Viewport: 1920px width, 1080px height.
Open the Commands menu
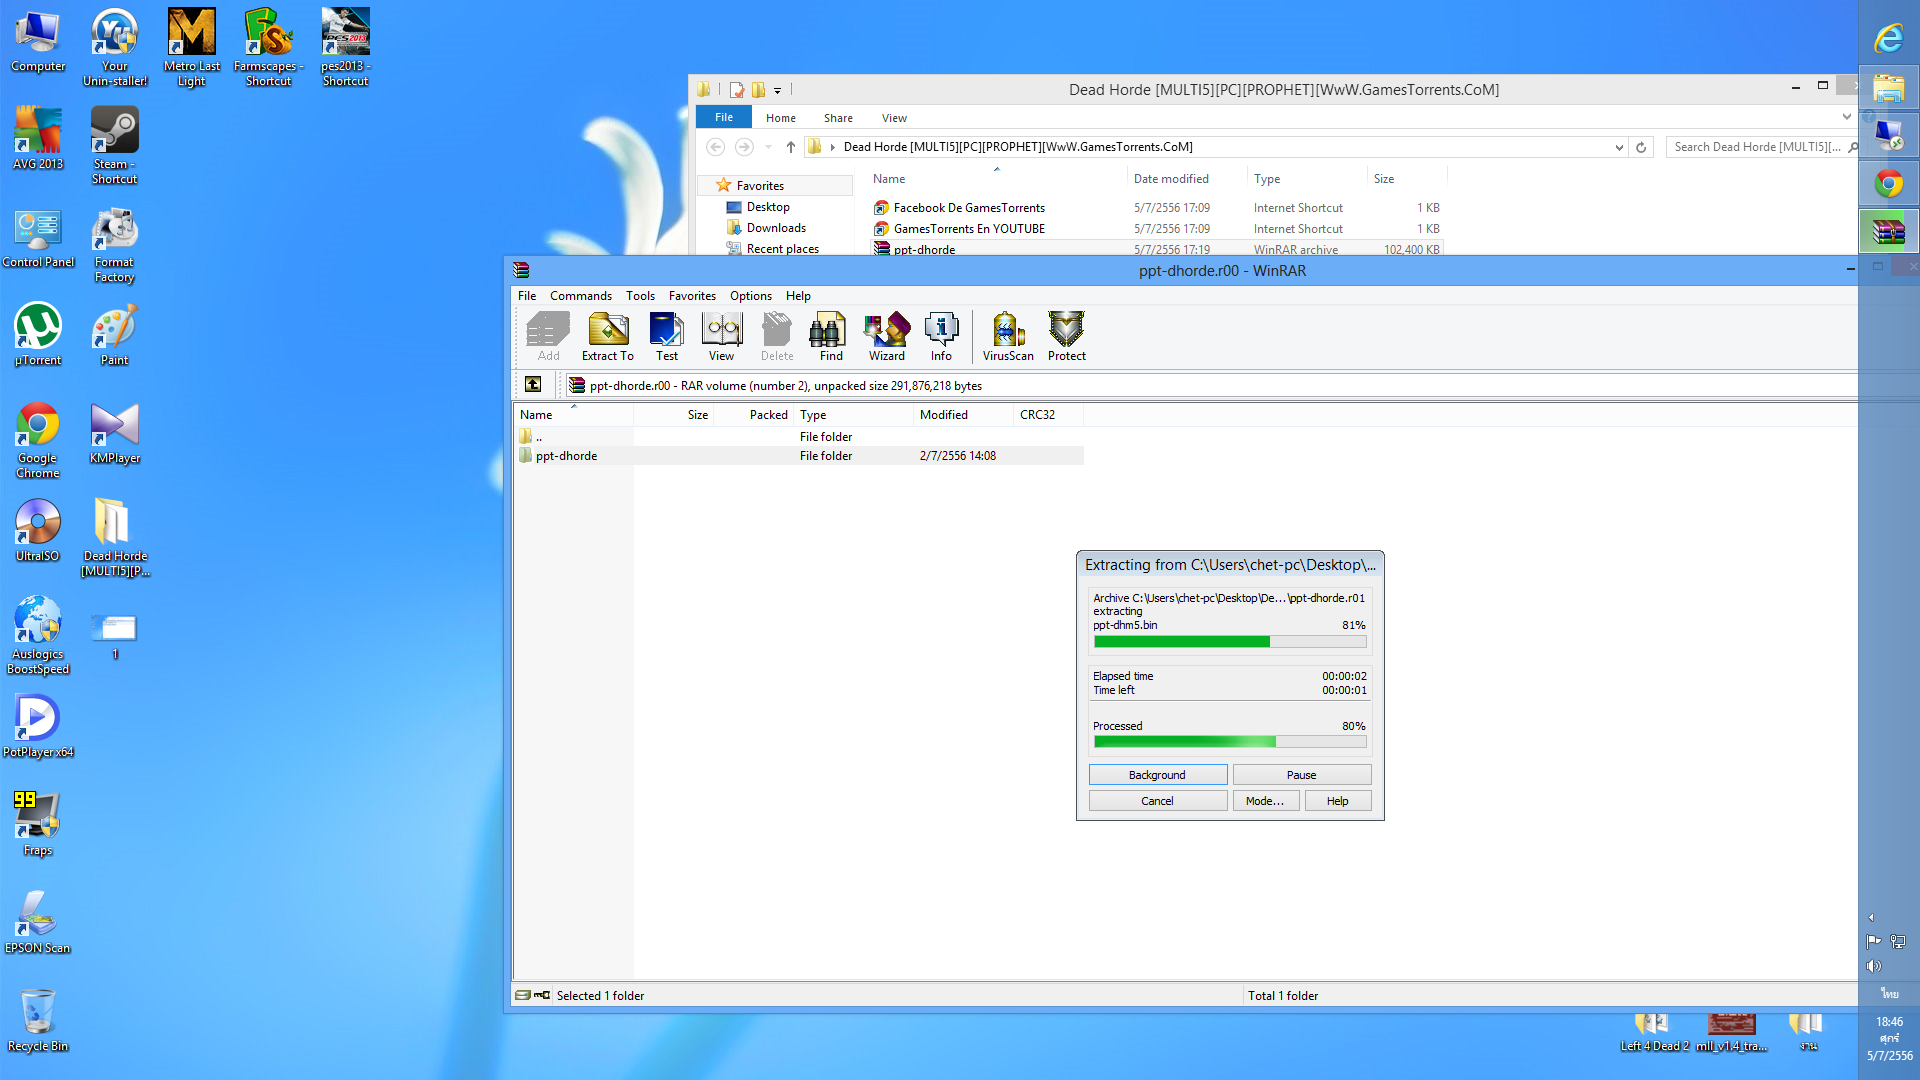[580, 296]
